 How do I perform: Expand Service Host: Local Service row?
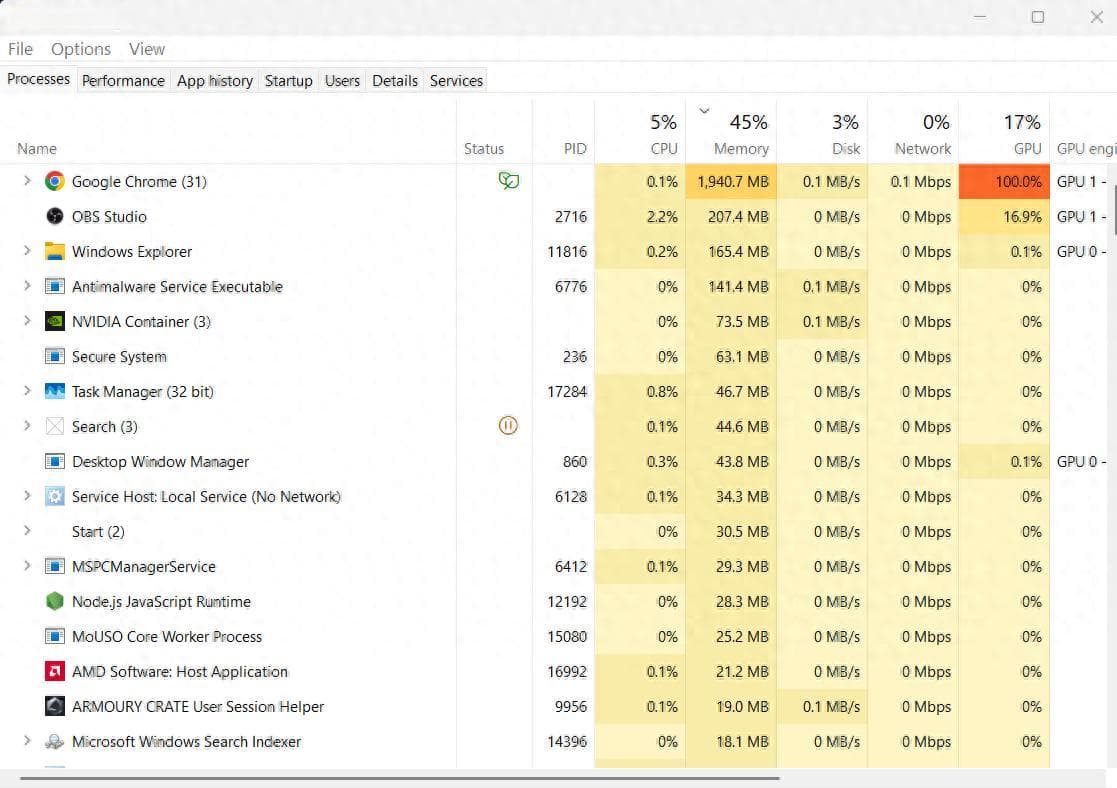click(x=27, y=495)
